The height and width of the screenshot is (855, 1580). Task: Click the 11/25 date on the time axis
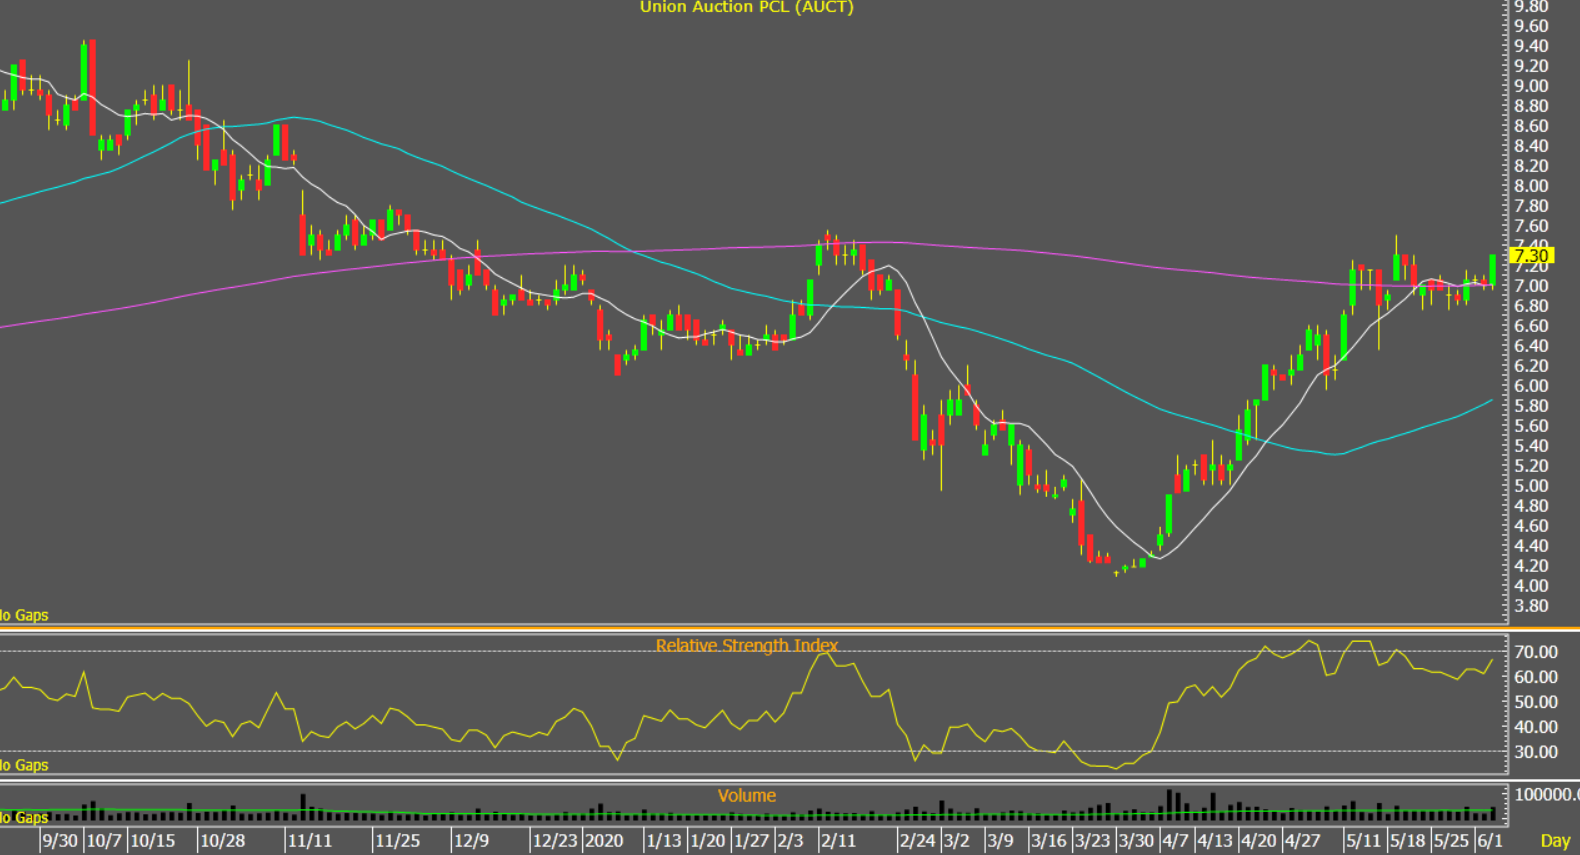[x=398, y=841]
